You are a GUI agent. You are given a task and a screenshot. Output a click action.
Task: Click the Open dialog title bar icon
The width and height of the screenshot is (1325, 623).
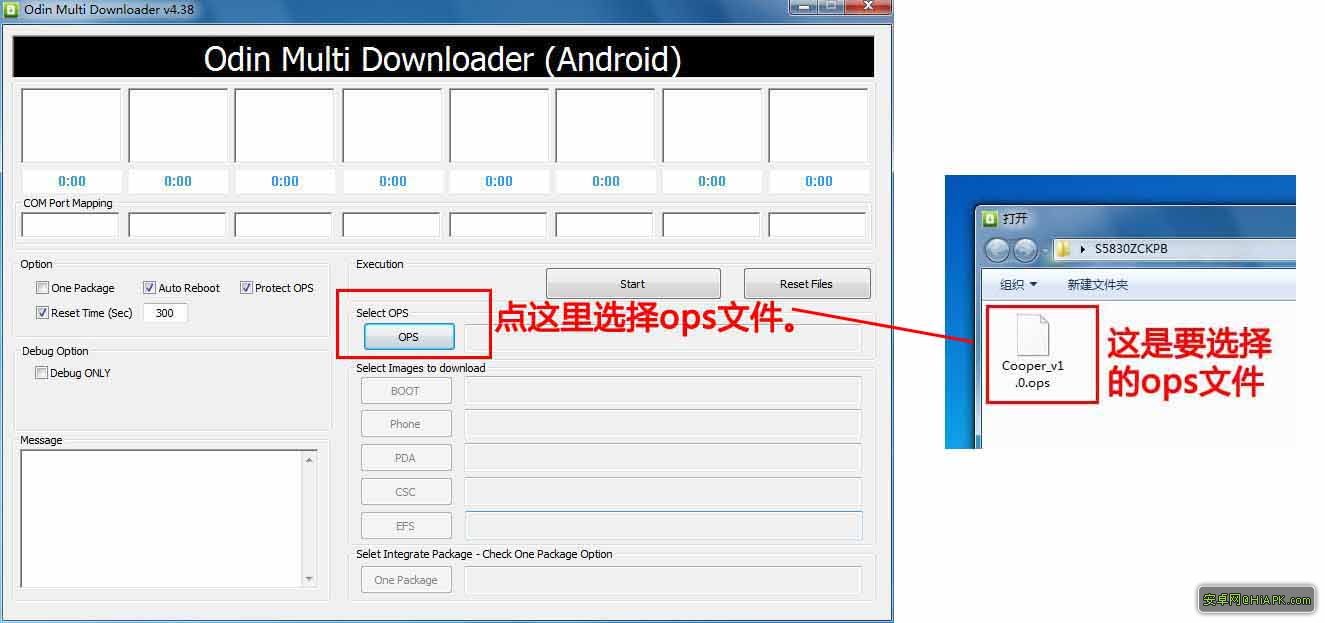990,218
